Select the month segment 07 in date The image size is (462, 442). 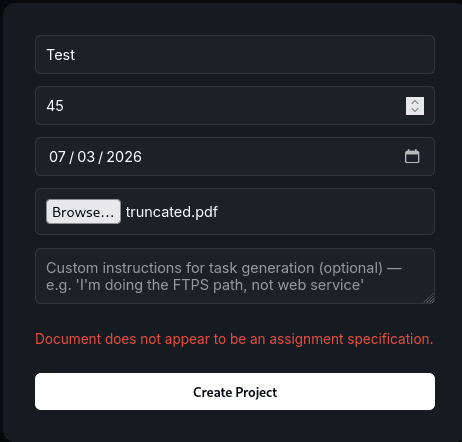pos(57,157)
